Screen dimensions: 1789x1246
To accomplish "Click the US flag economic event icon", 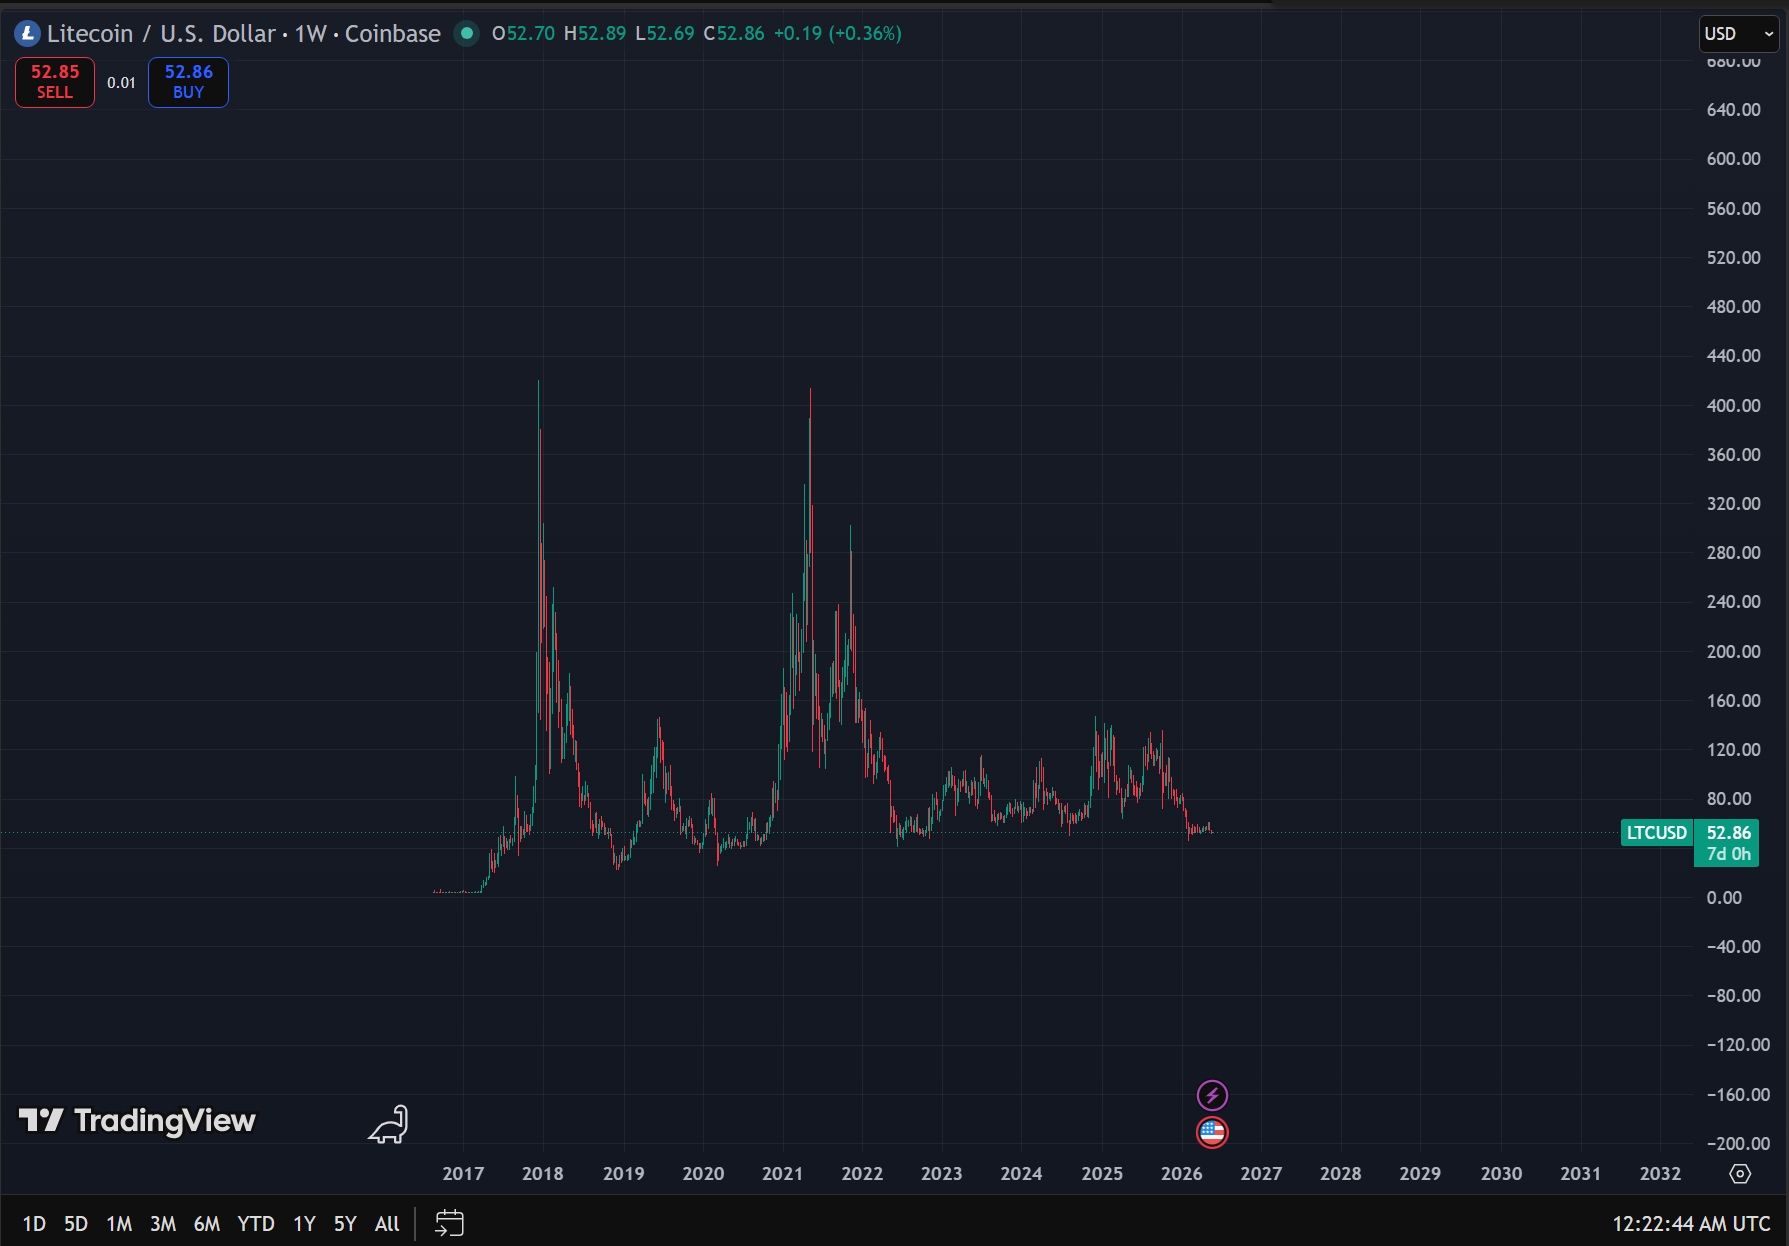I will pos(1212,1132).
